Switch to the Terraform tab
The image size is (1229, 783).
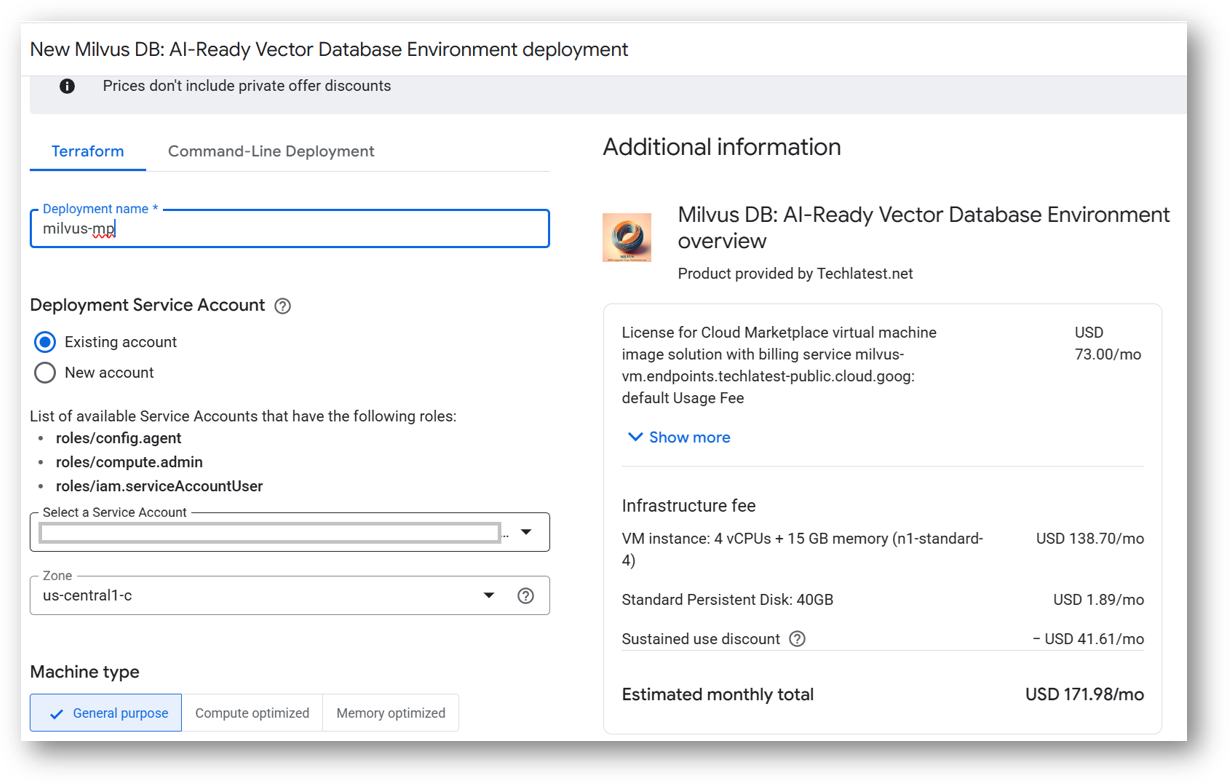click(88, 151)
